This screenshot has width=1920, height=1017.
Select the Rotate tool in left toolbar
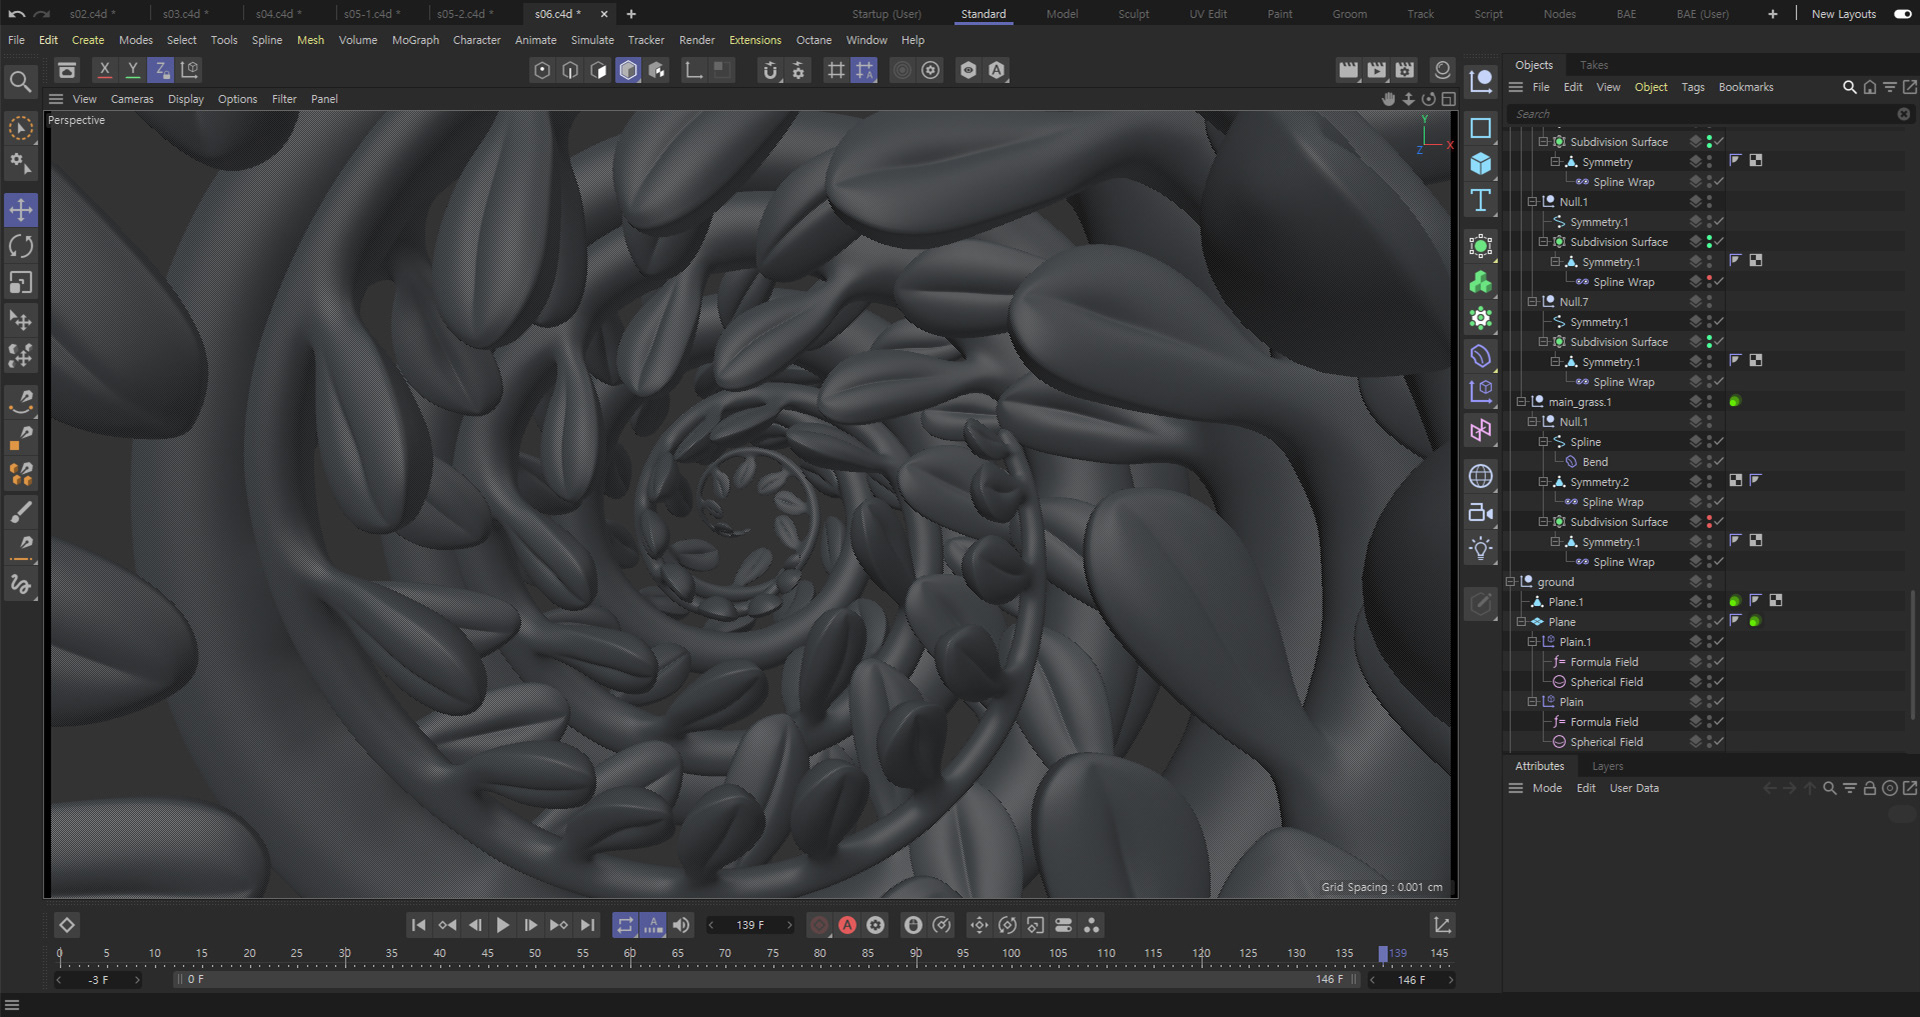(21, 246)
